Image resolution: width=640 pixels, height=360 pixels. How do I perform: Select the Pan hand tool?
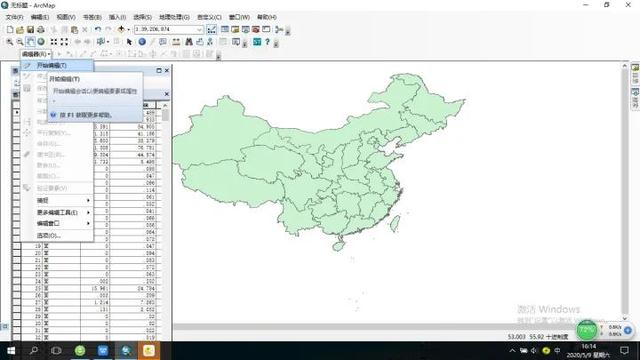pos(31,42)
